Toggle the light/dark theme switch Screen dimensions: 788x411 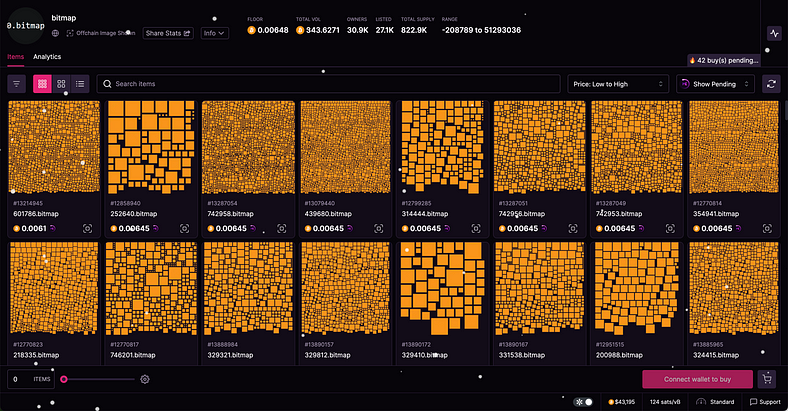coord(584,402)
